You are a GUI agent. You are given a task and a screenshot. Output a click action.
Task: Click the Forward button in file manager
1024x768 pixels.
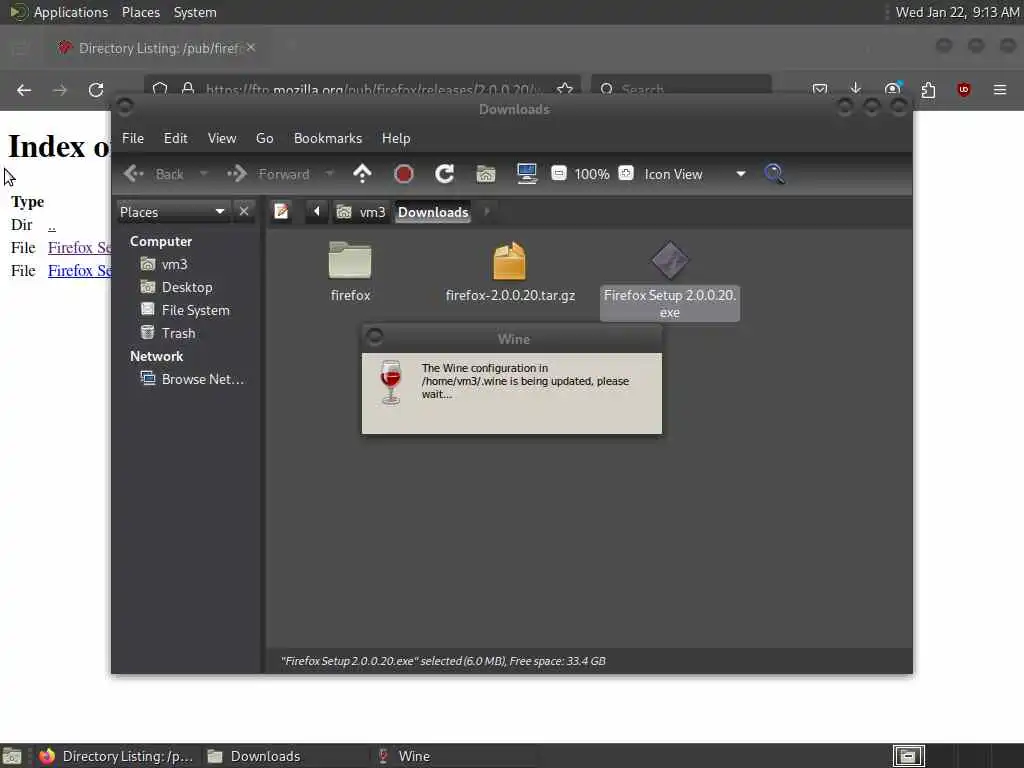tap(268, 174)
